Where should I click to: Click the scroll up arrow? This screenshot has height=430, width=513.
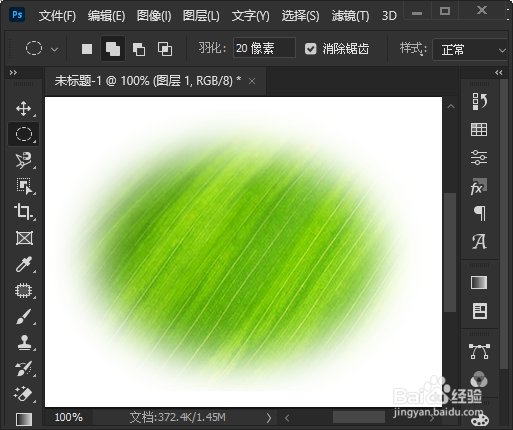pyautogui.click(x=451, y=106)
